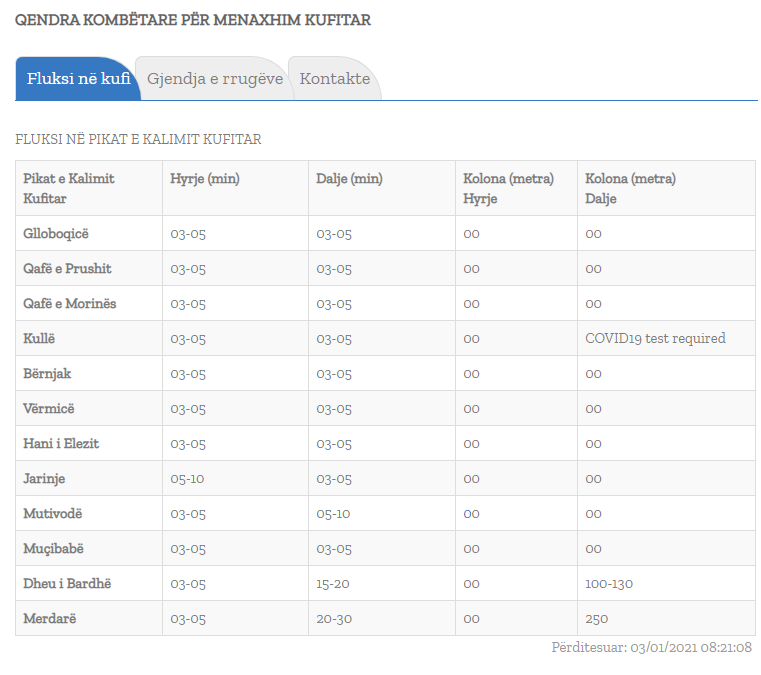Image resolution: width=761 pixels, height=675 pixels.
Task: Select the Merdarë row name
Action: click(50, 618)
